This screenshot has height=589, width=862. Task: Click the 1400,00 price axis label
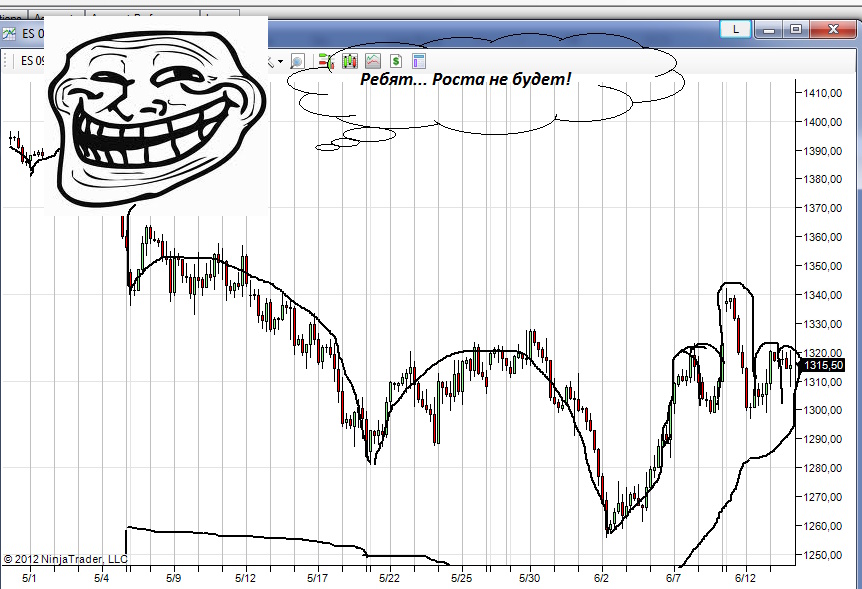tap(822, 122)
